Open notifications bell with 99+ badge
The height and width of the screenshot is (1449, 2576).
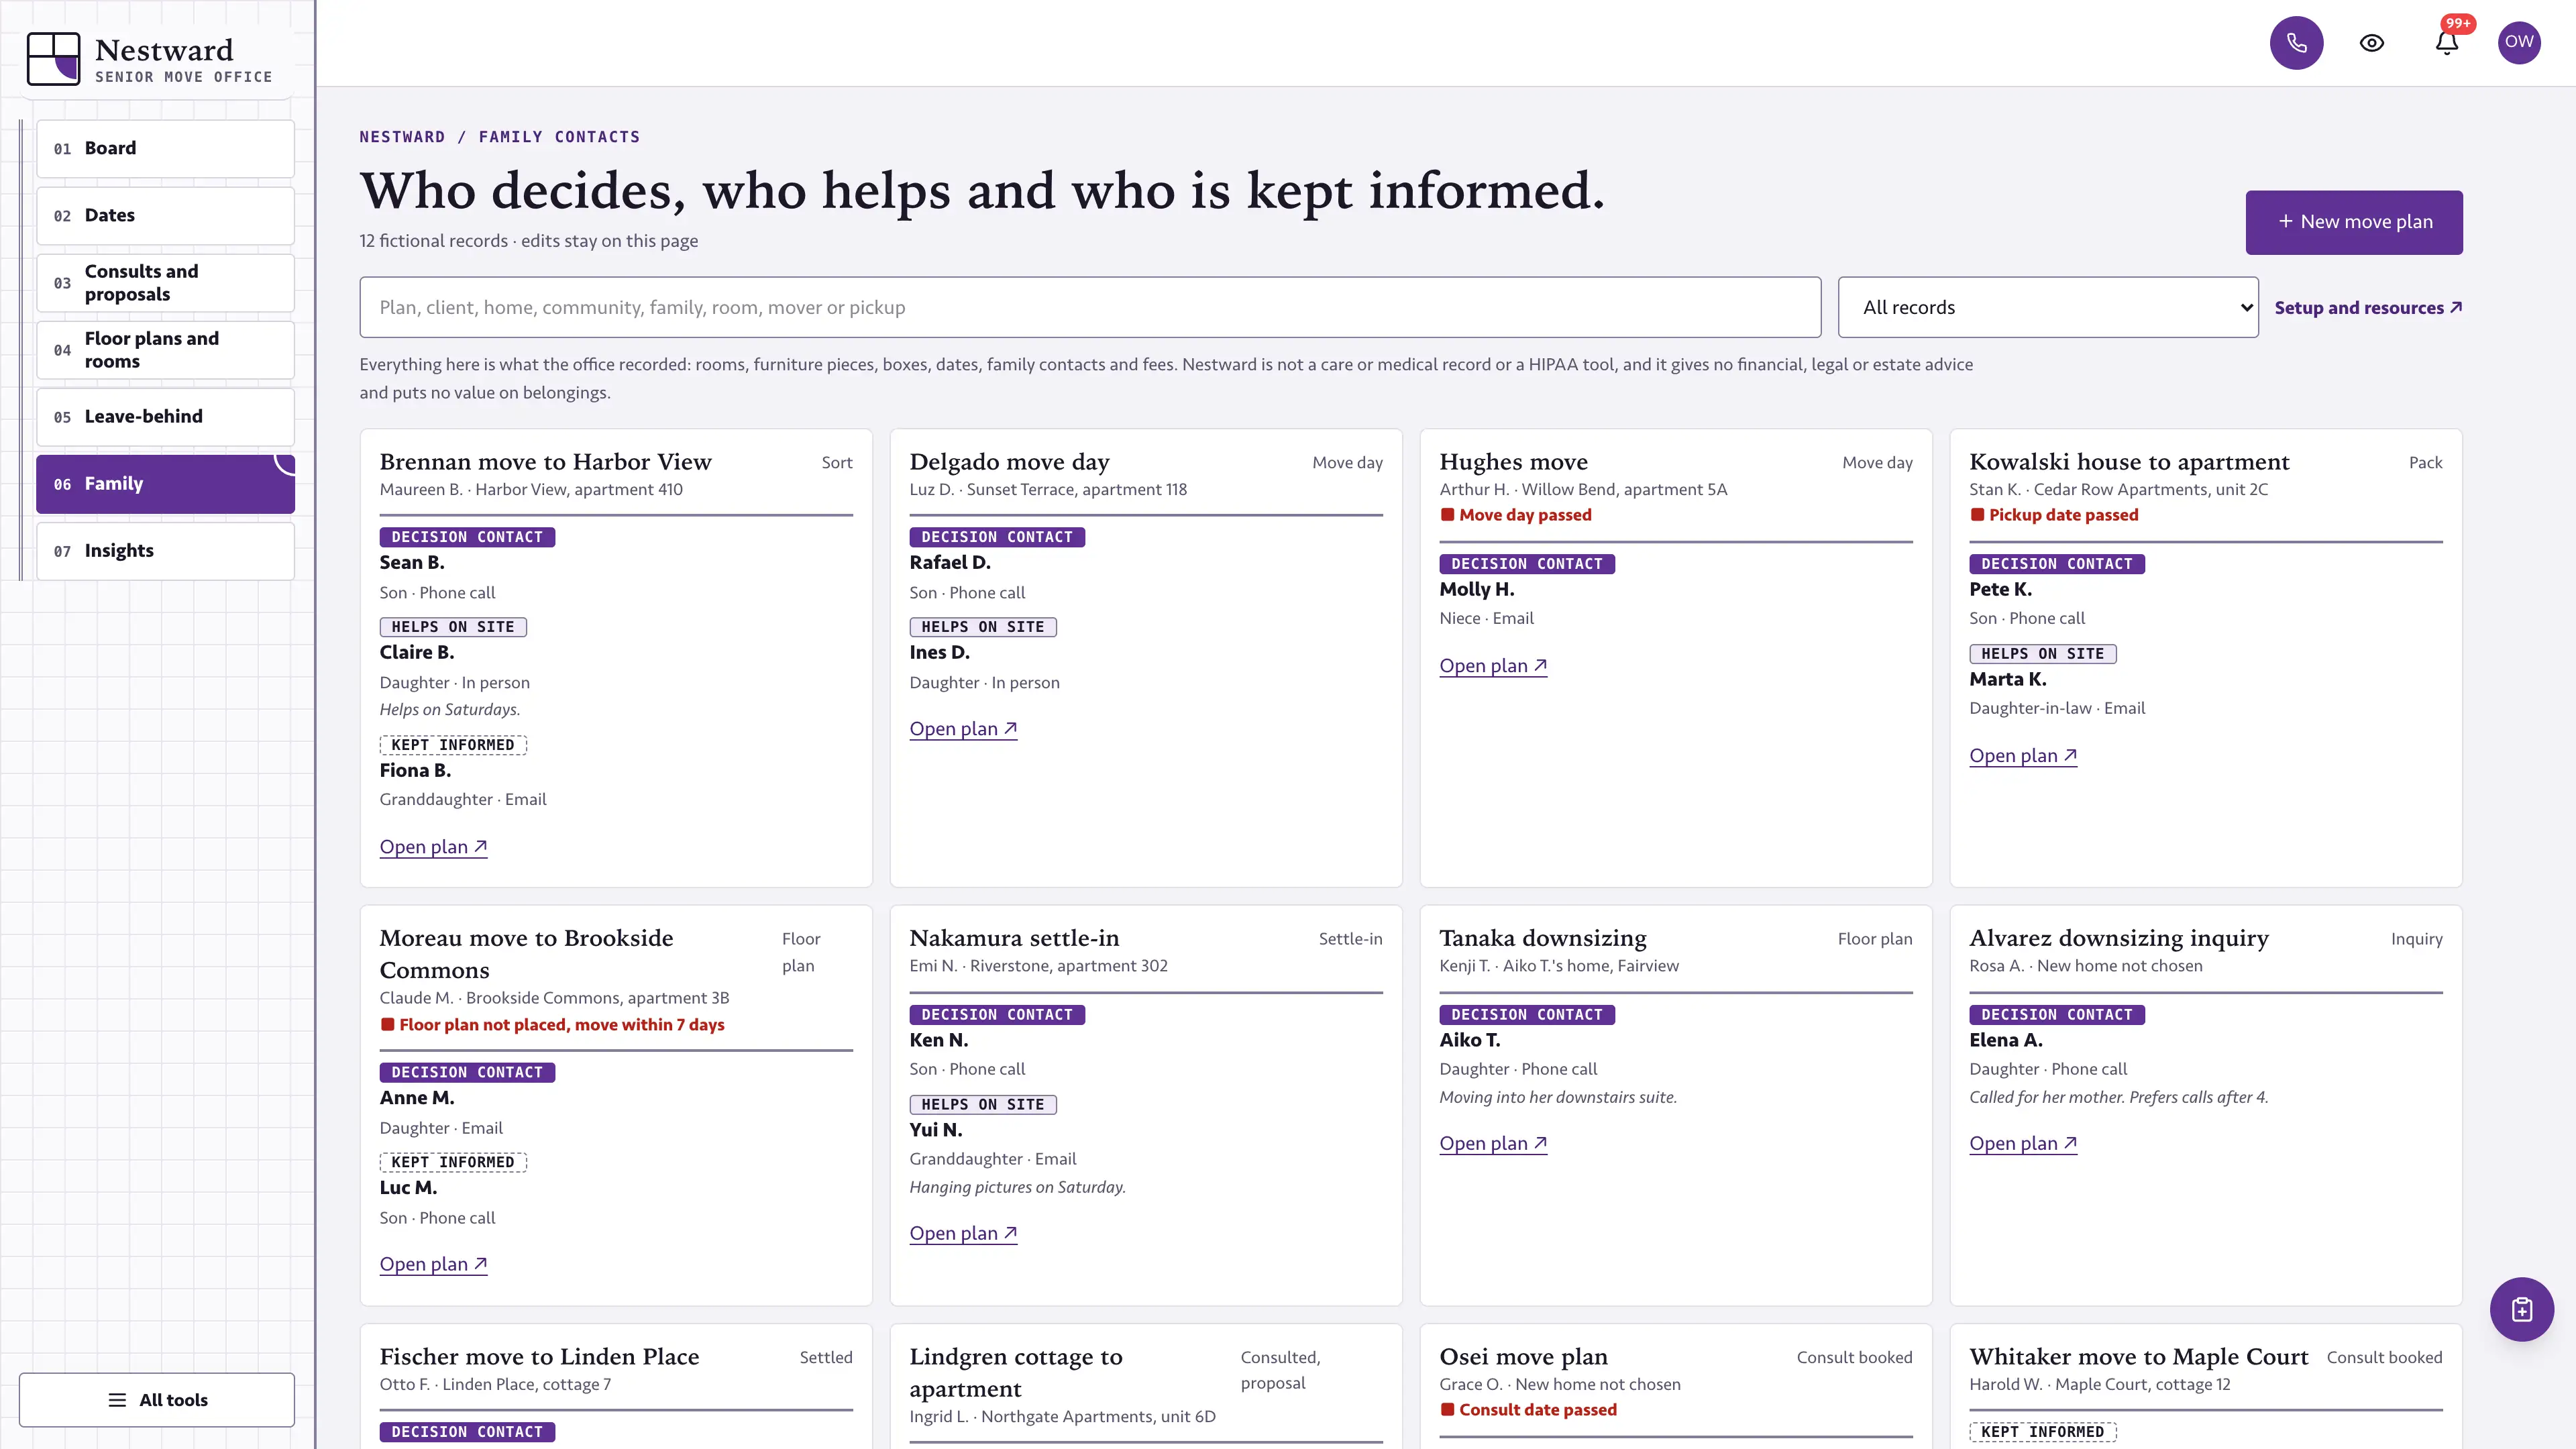2447,43
